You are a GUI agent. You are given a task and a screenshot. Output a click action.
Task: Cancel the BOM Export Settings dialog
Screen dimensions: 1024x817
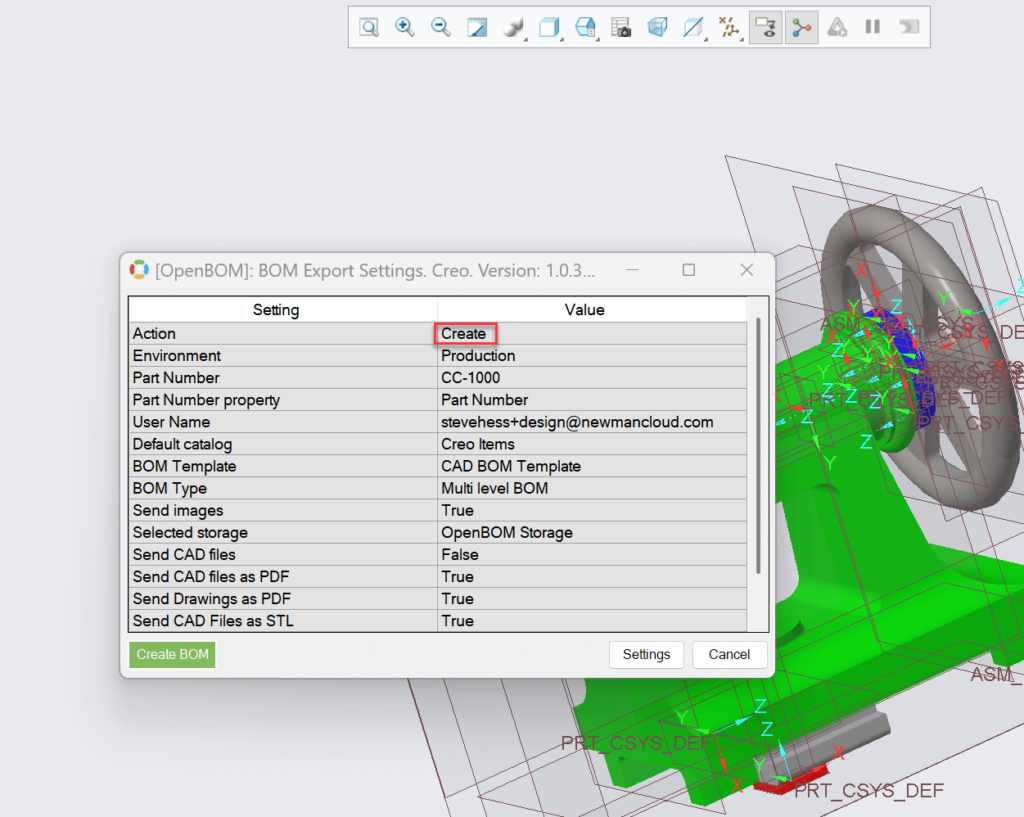[729, 654]
